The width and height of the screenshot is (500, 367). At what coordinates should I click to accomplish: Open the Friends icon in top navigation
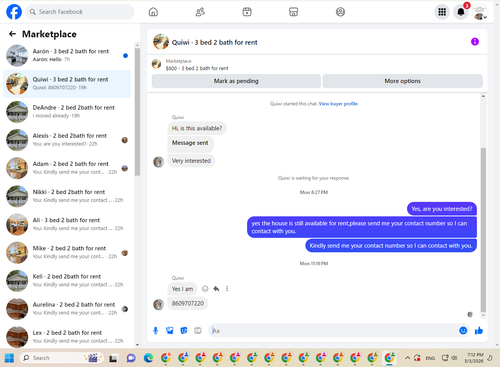(200, 12)
